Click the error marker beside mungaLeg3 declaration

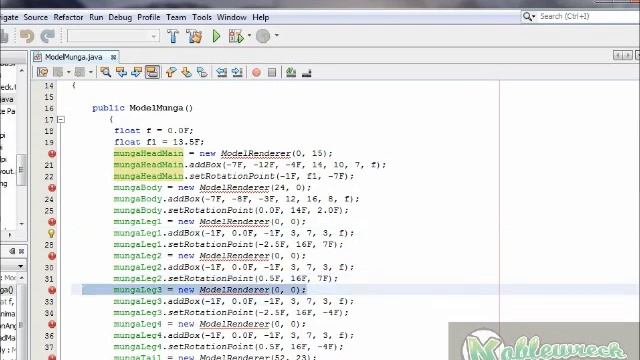(x=52, y=290)
